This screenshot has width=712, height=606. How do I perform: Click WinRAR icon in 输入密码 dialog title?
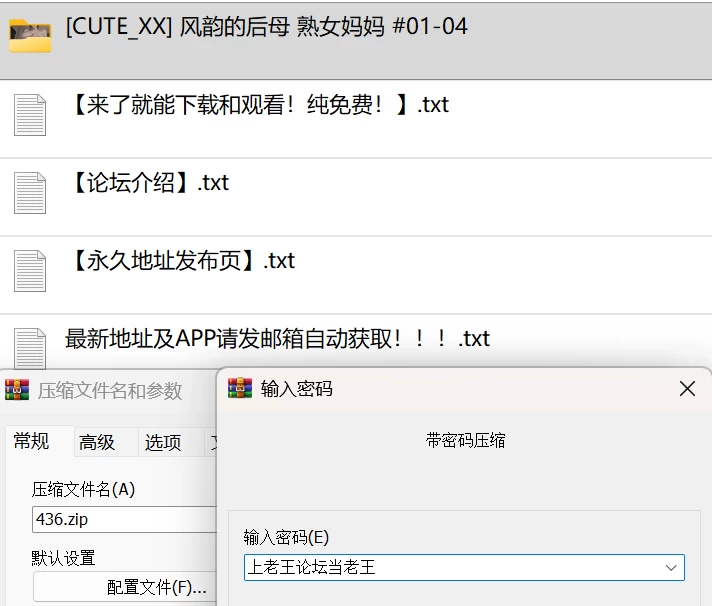point(240,388)
